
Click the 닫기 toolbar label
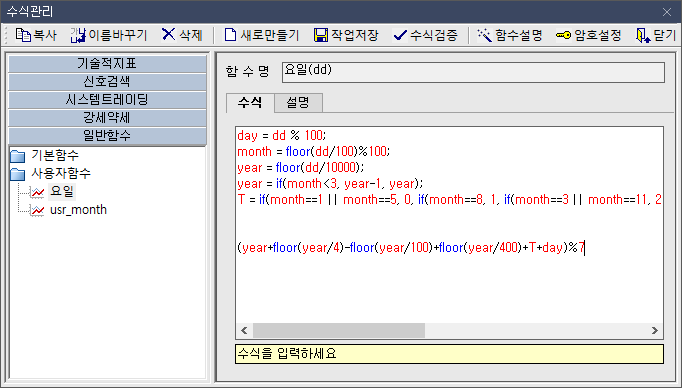(x=664, y=35)
